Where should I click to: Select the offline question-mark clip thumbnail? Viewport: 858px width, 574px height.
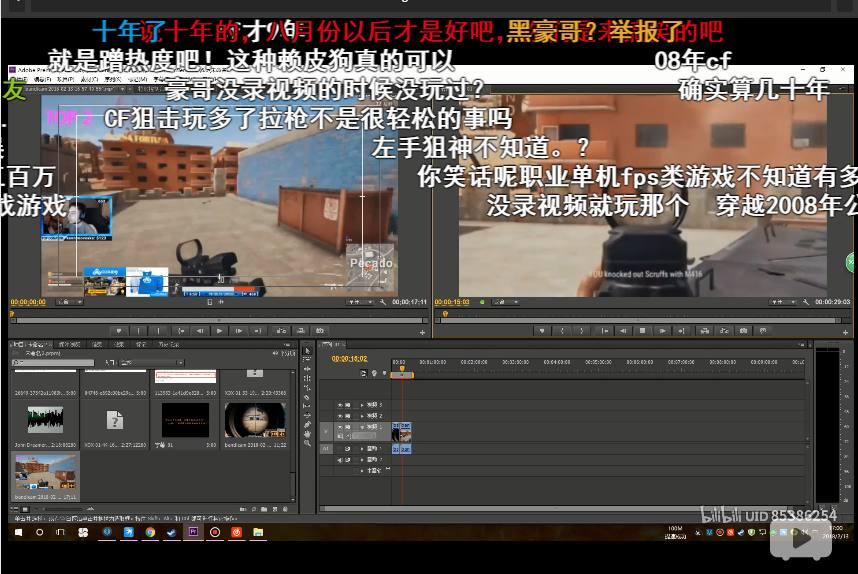click(x=114, y=420)
